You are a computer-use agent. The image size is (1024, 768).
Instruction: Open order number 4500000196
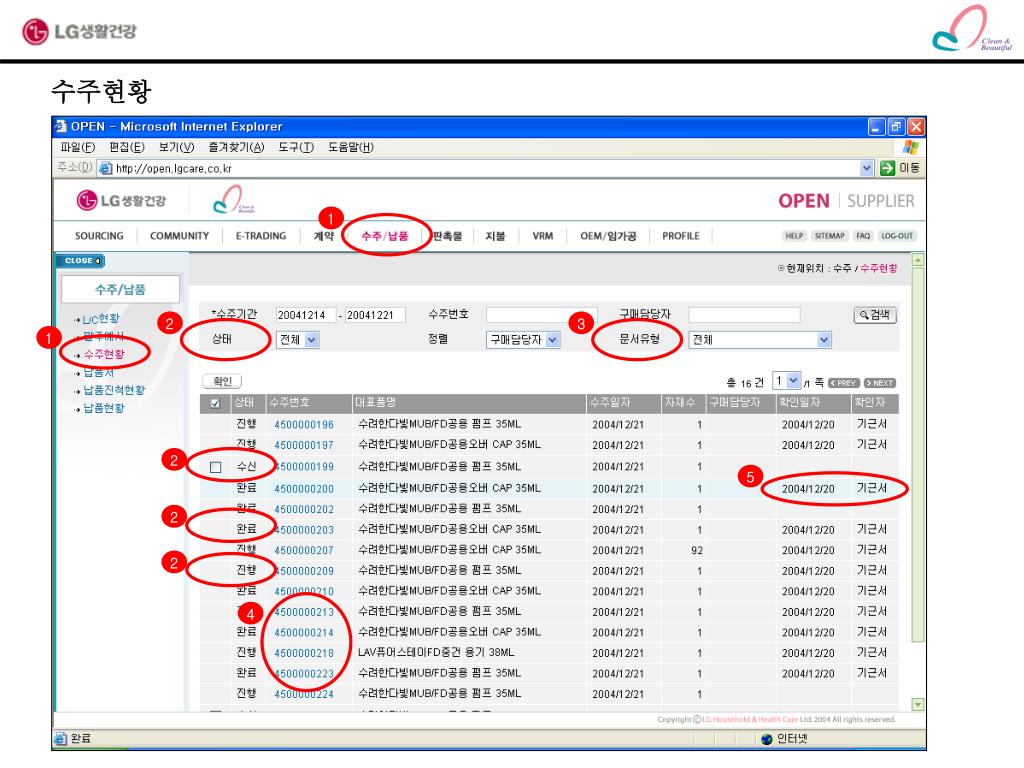(304, 424)
